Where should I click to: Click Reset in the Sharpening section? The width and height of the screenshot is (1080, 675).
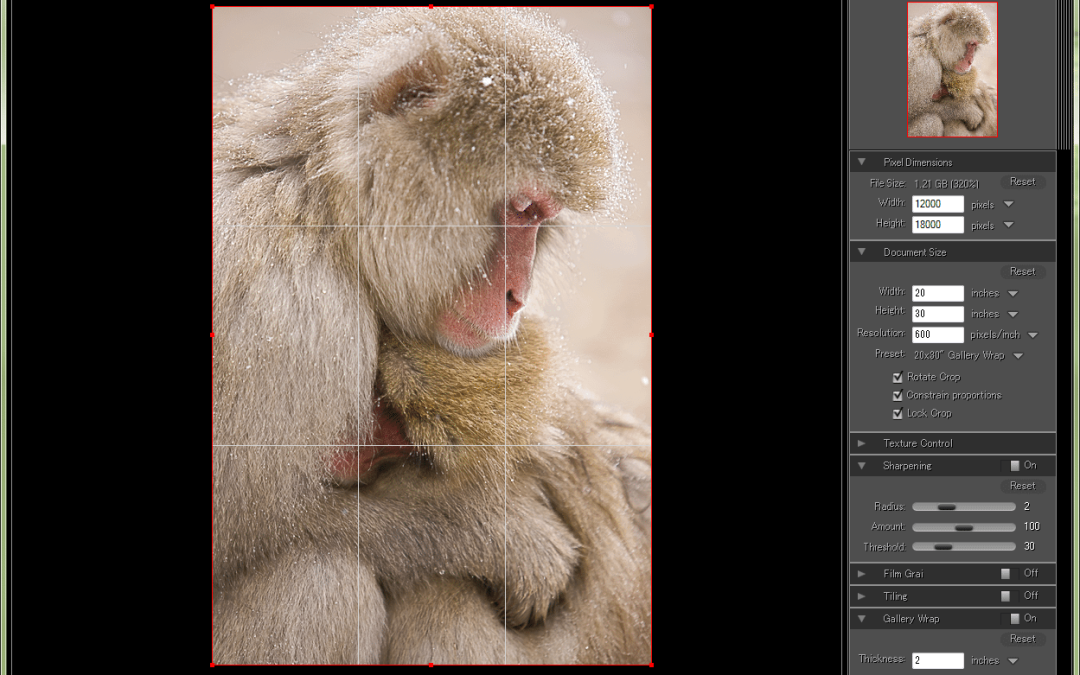[1022, 486]
